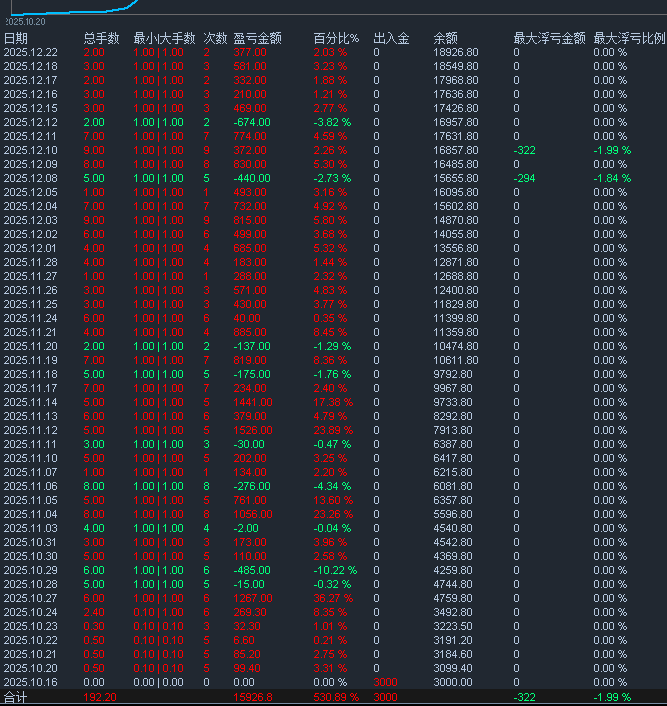The image size is (667, 706).
Task: Select the 2025.12.22 date row
Action: click(30, 52)
